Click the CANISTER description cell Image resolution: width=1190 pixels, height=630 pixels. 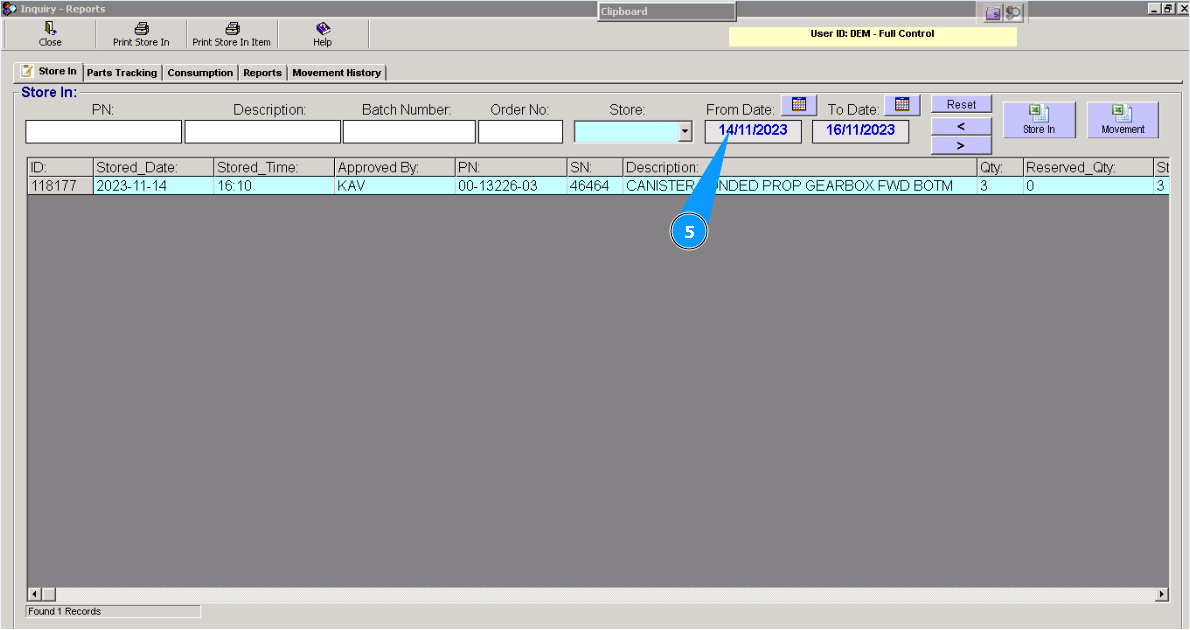click(800, 186)
